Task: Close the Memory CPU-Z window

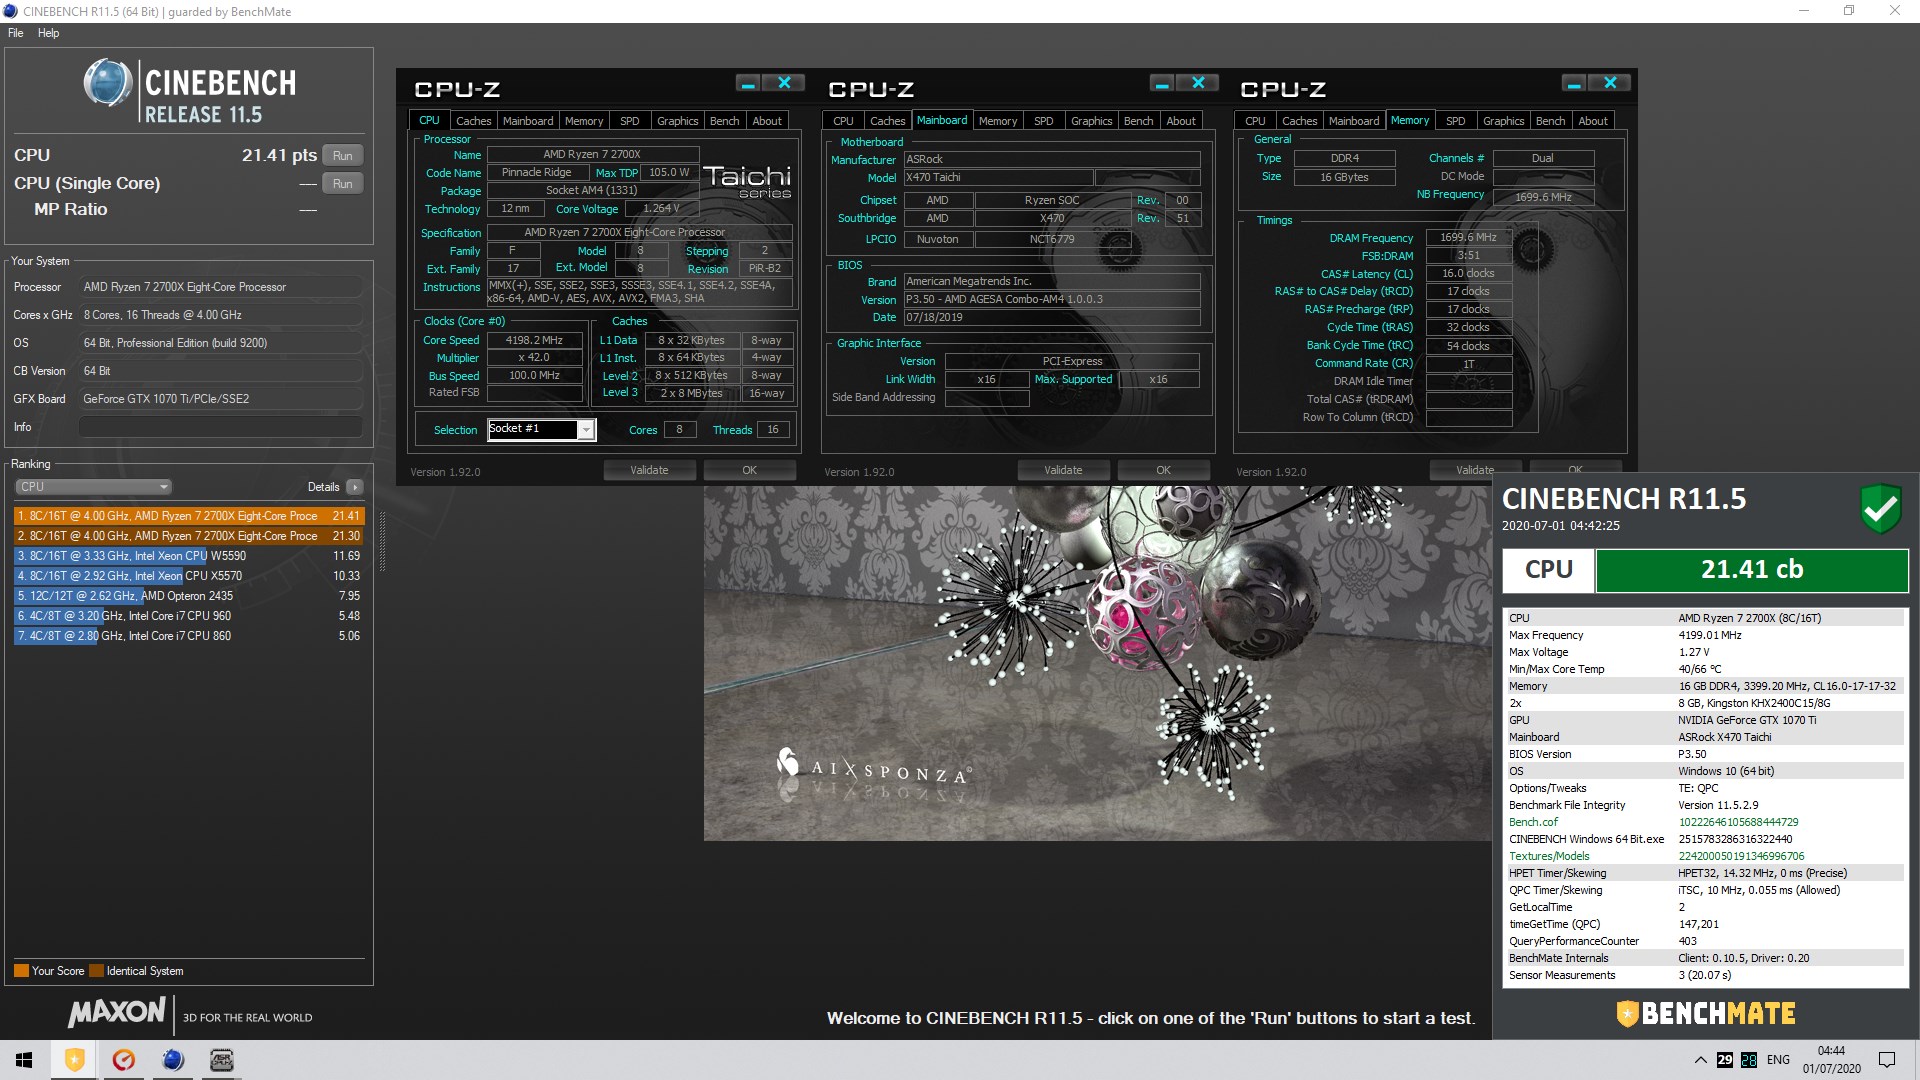Action: [x=1610, y=83]
